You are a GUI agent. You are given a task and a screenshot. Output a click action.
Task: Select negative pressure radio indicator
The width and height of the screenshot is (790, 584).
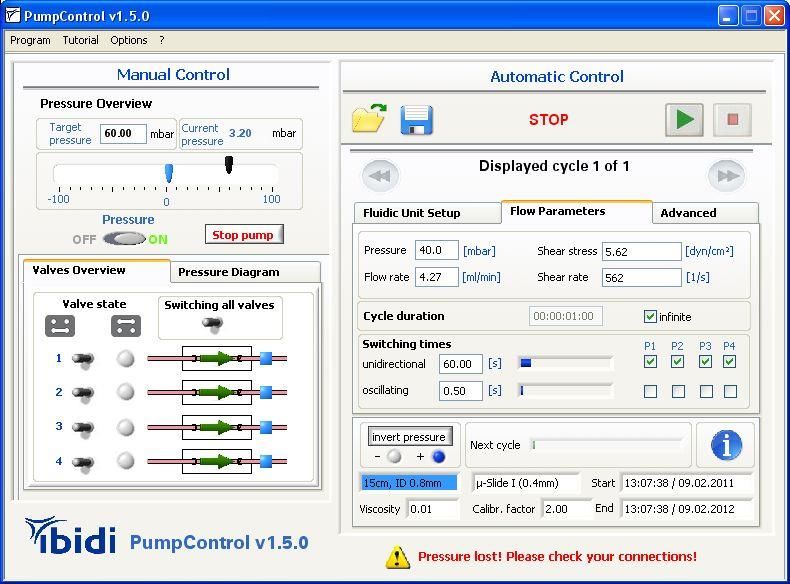coord(394,457)
